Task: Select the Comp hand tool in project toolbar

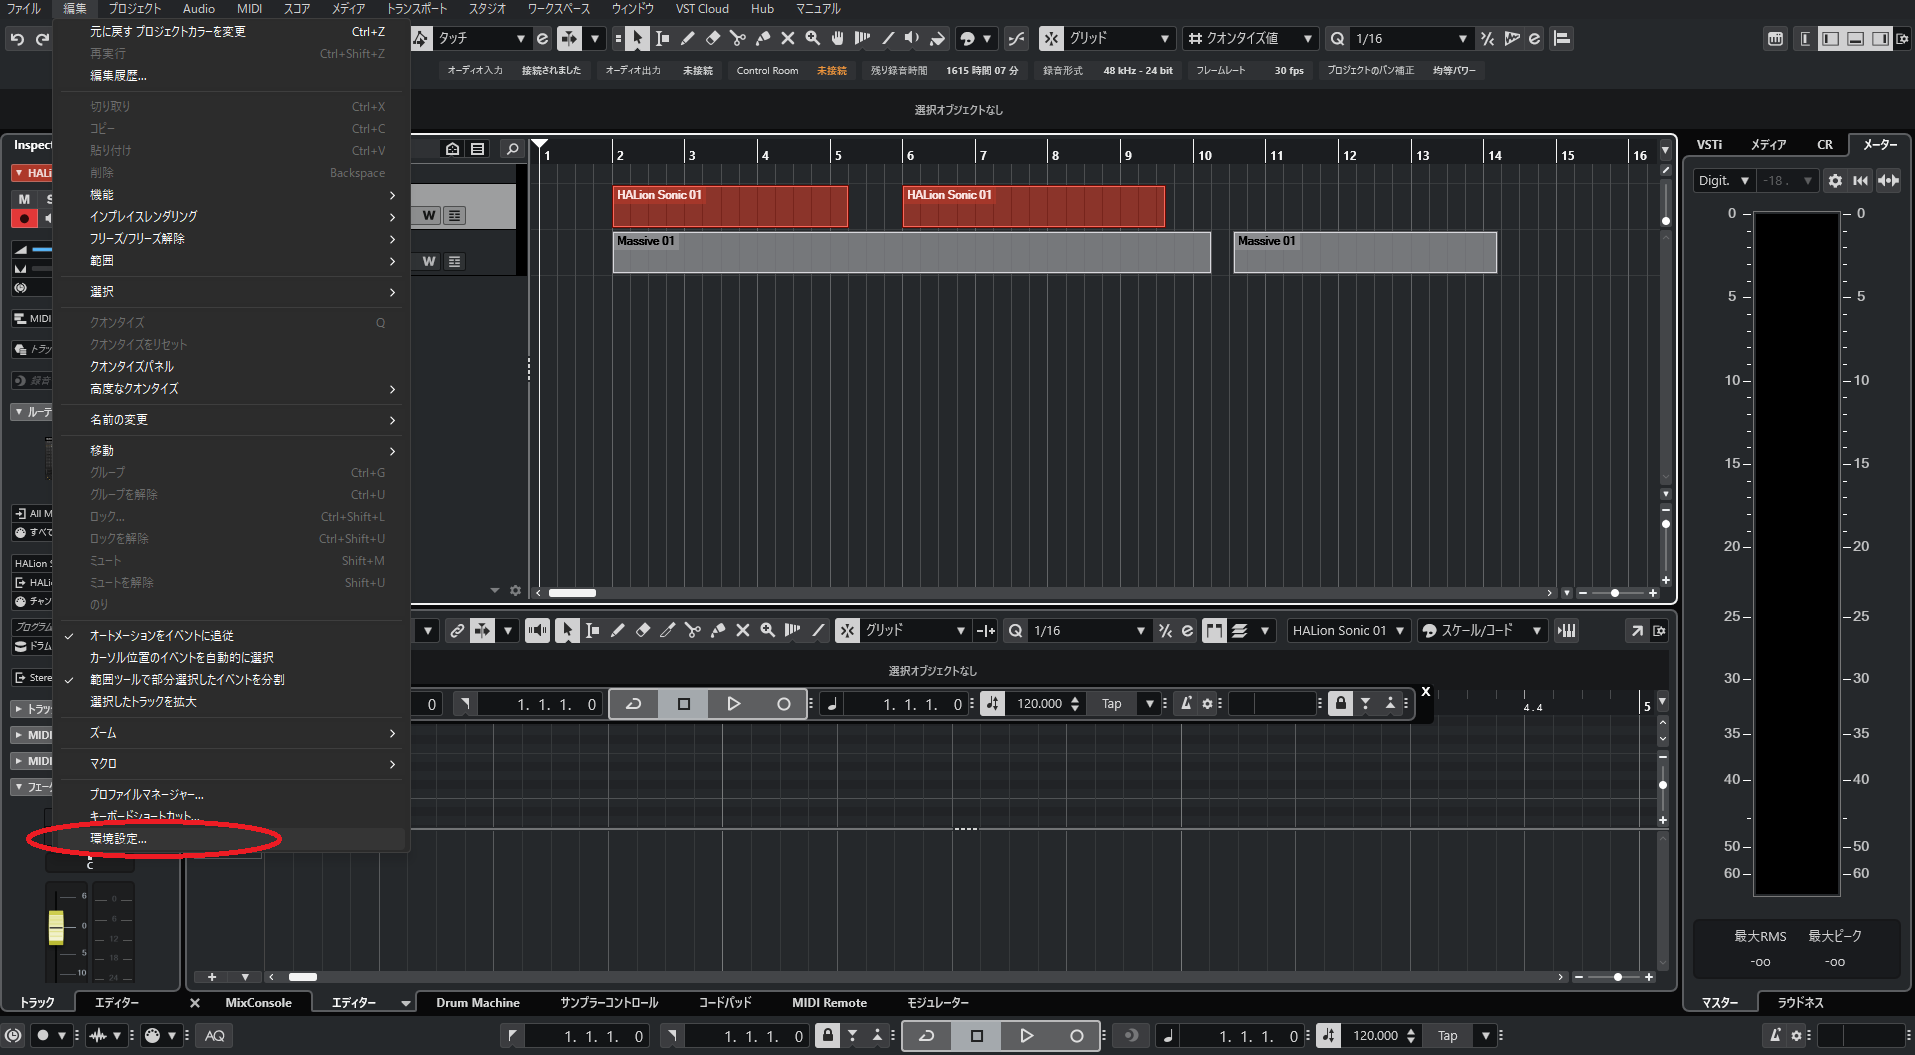Action: click(x=837, y=38)
